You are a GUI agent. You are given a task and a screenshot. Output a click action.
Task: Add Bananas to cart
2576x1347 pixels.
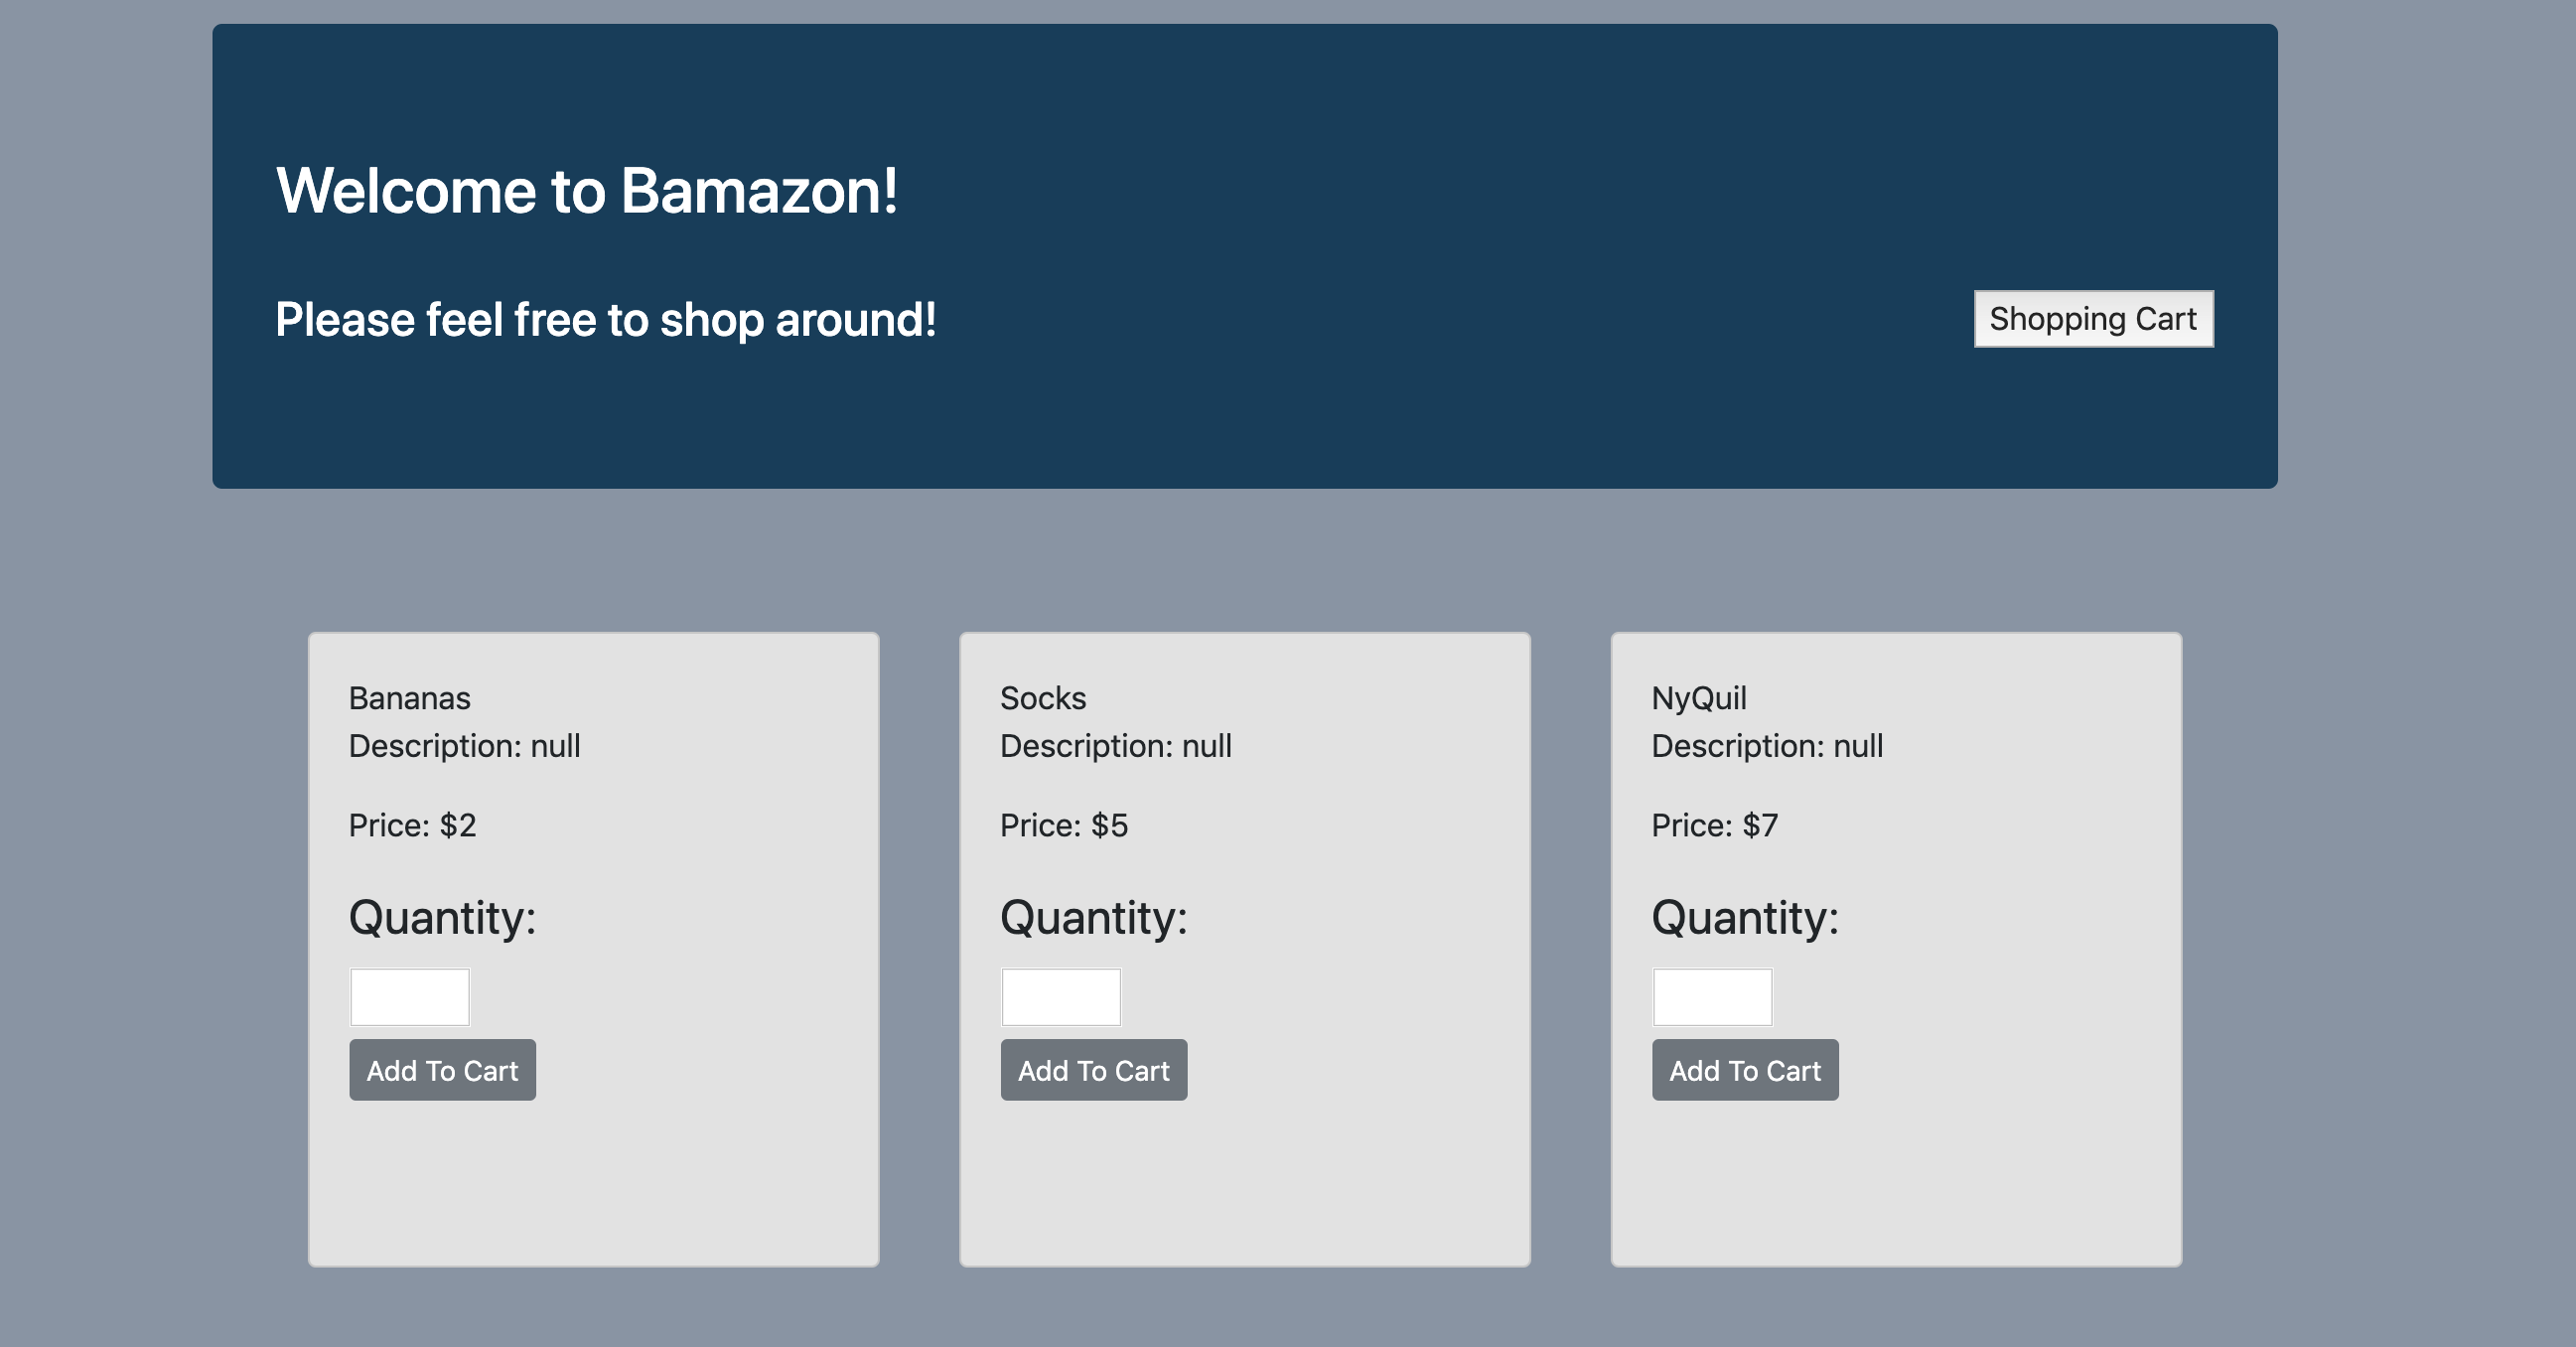(442, 1070)
